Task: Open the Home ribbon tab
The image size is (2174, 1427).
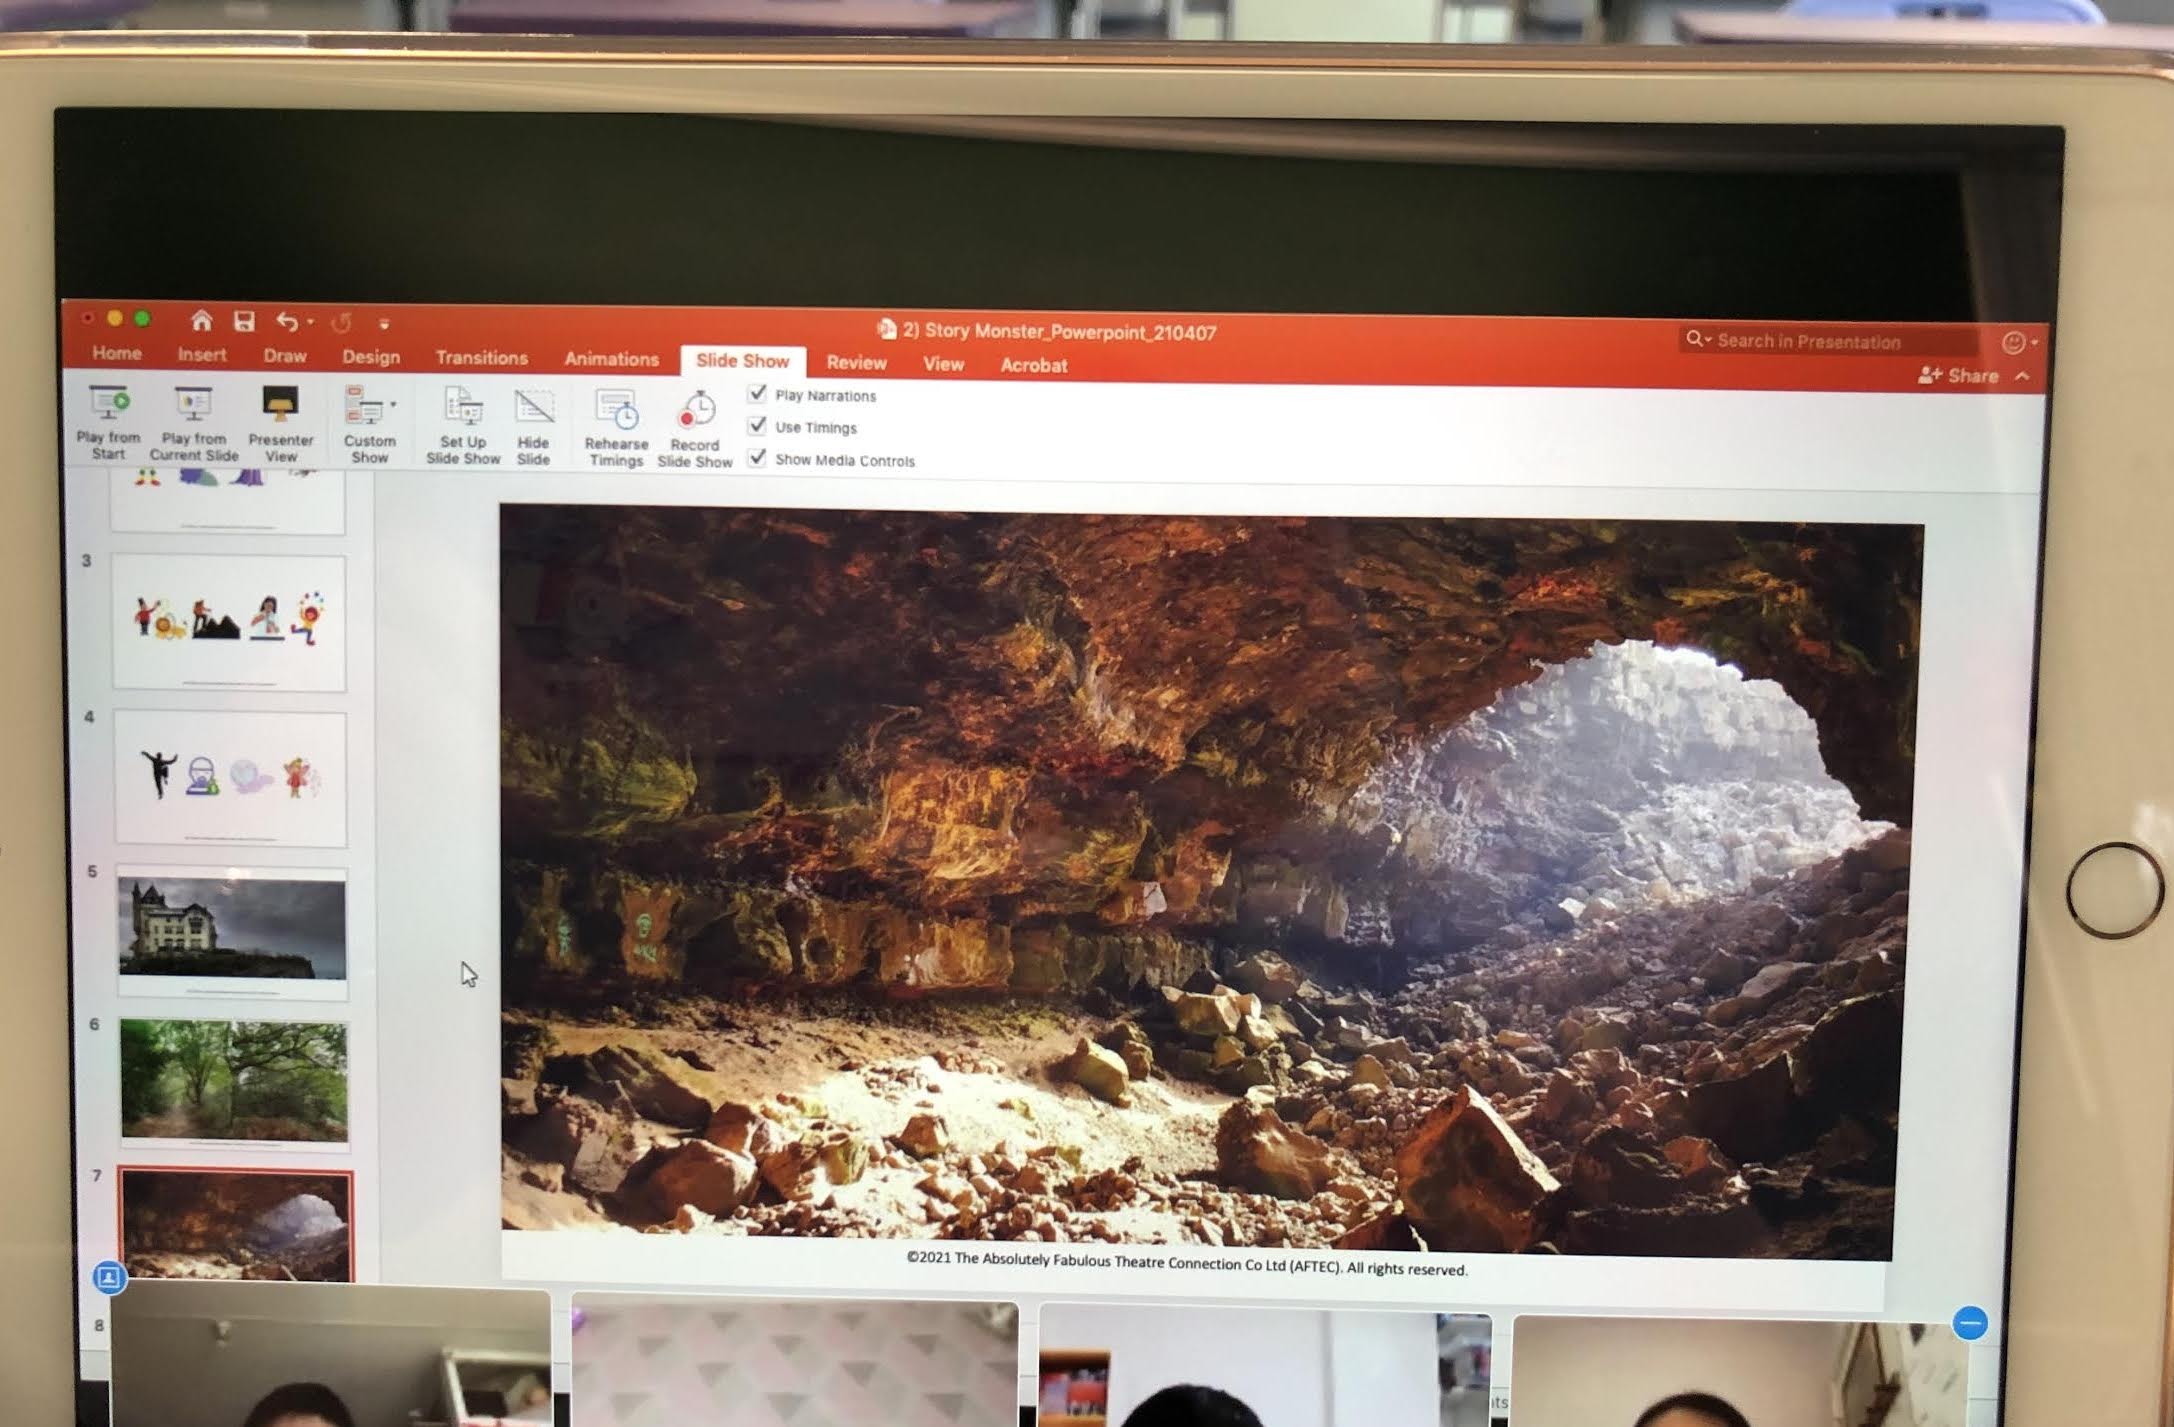Action: [117, 353]
